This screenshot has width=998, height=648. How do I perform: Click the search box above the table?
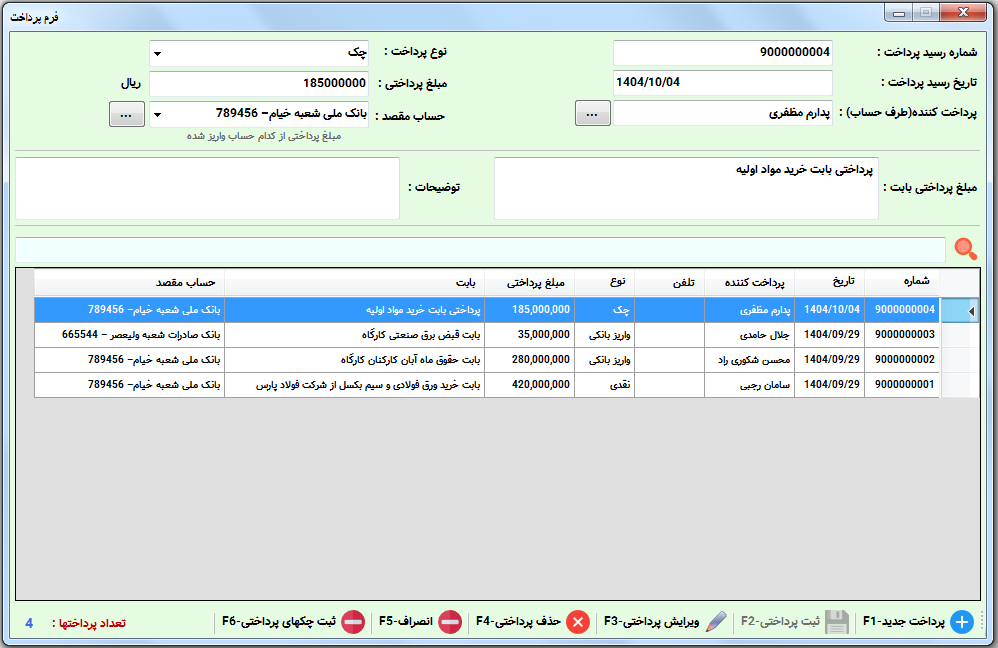click(481, 250)
